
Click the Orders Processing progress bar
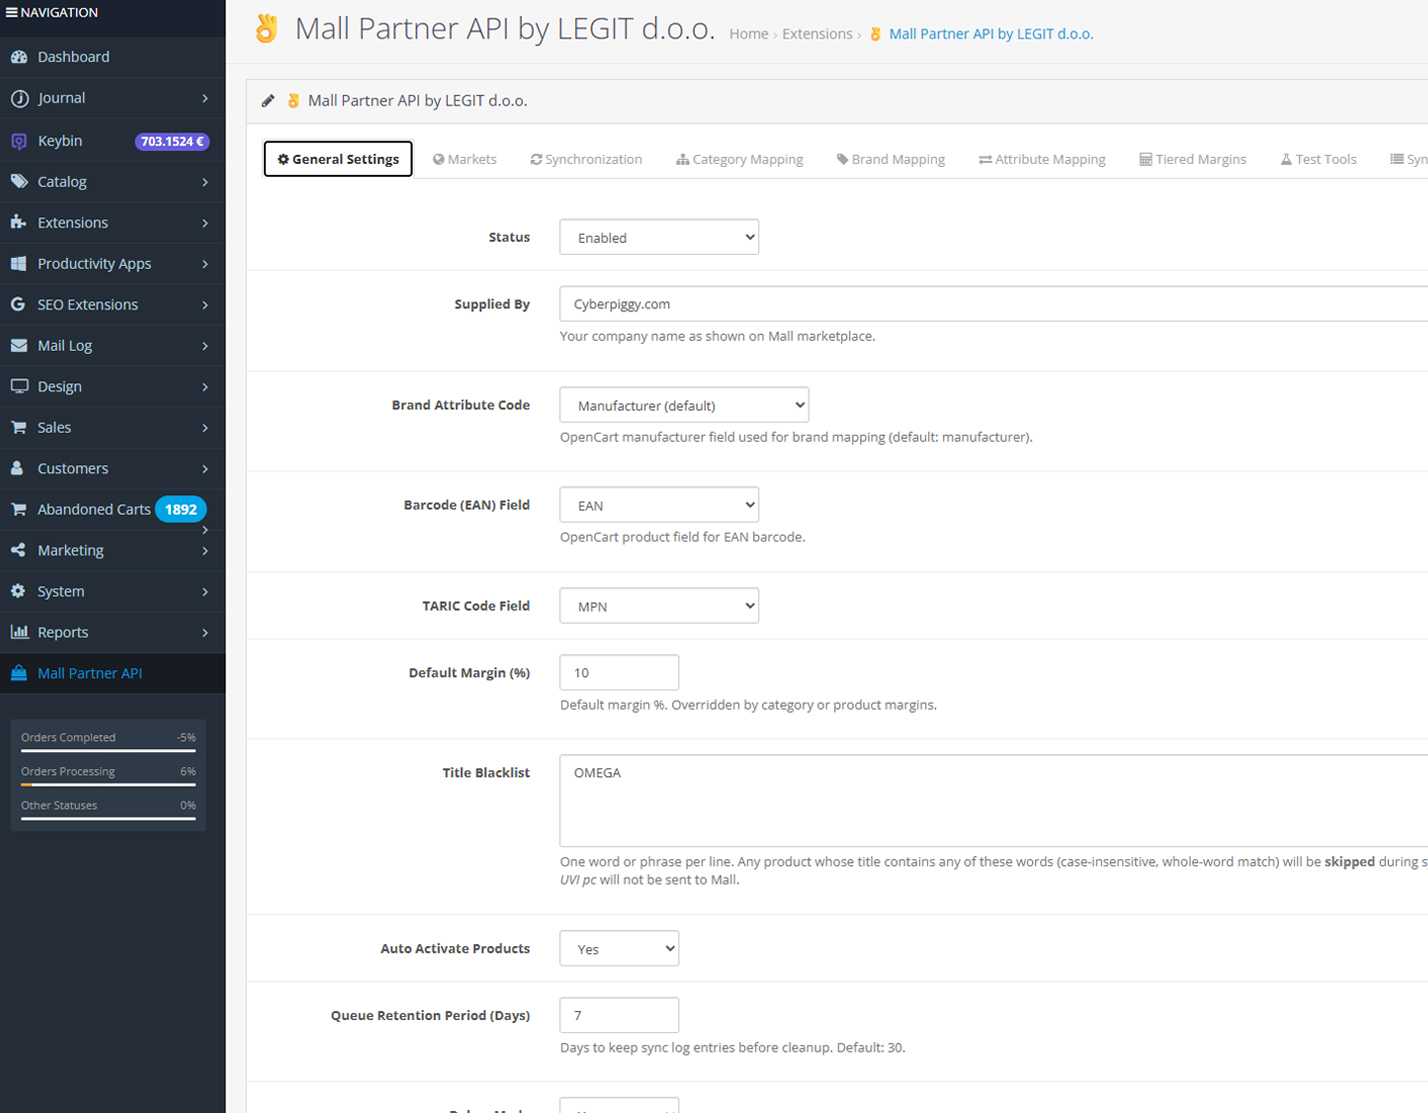[108, 785]
